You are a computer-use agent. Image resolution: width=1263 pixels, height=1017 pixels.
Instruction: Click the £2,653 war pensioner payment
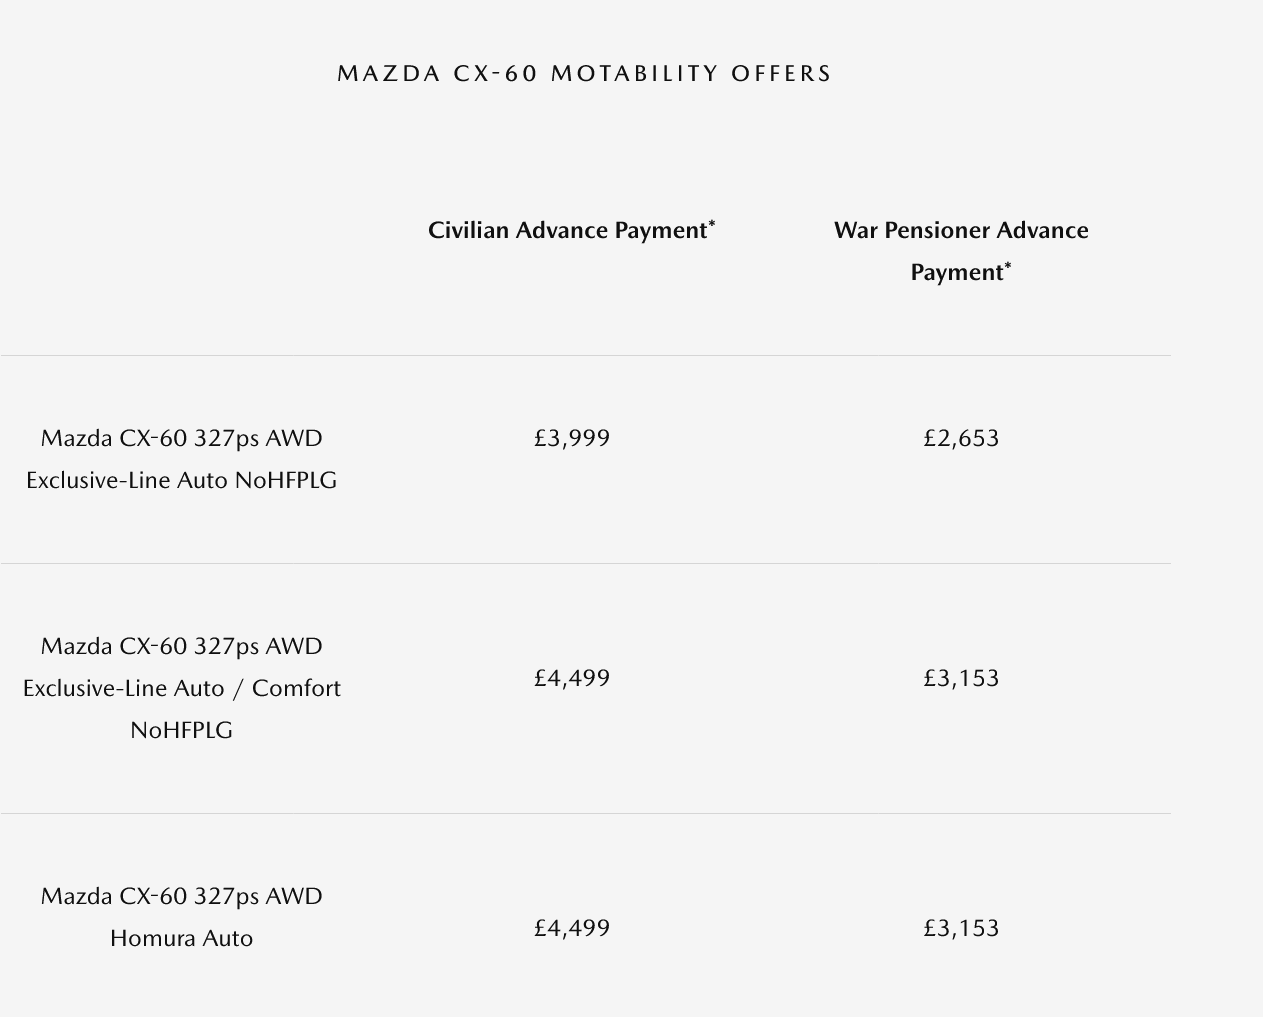click(961, 438)
